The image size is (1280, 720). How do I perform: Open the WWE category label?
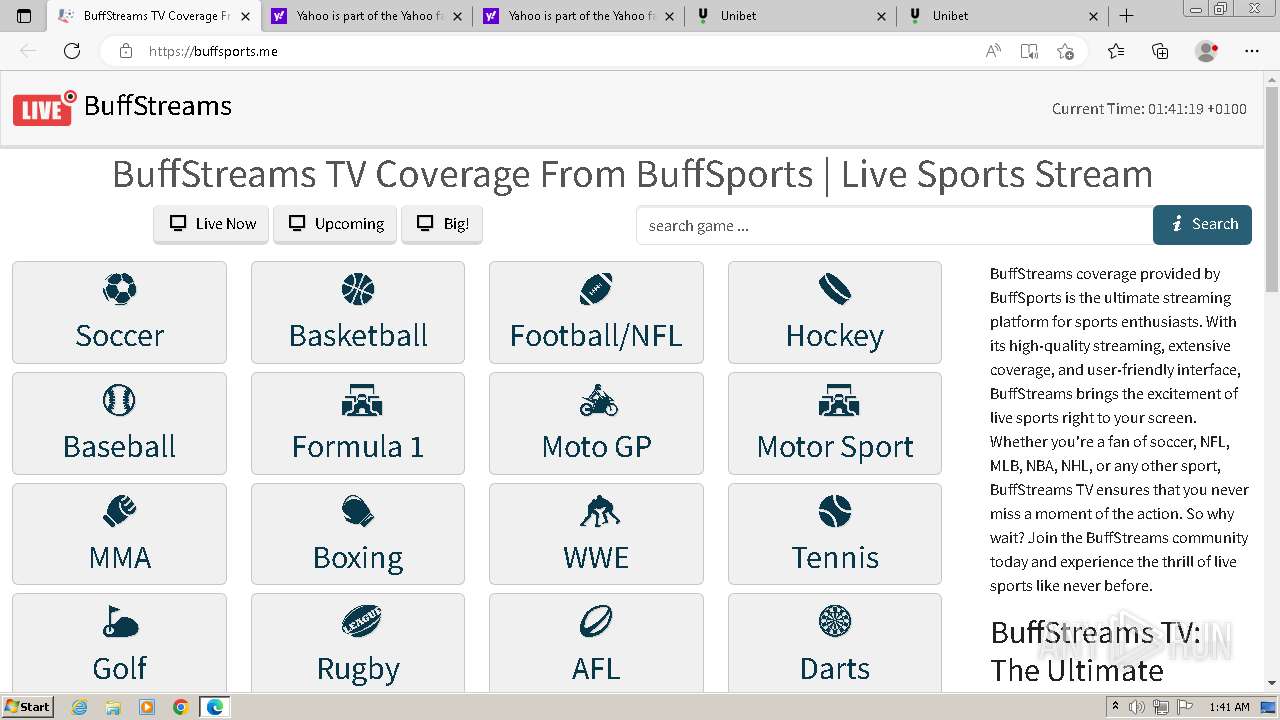click(596, 557)
